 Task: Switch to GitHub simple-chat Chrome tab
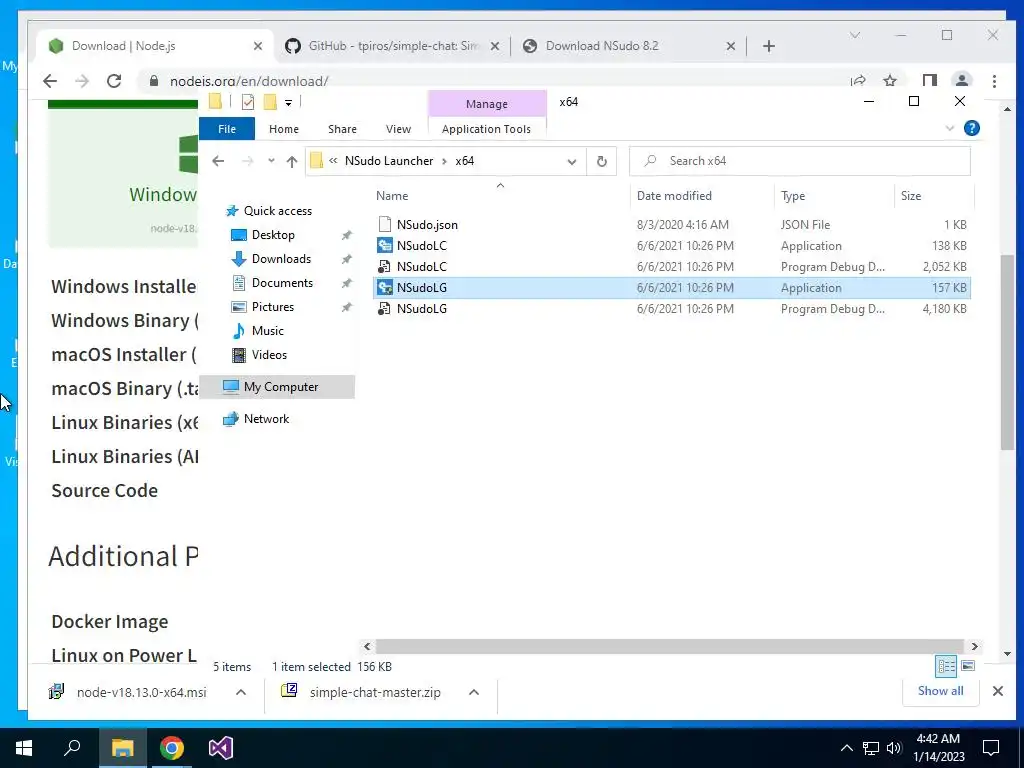click(393, 46)
